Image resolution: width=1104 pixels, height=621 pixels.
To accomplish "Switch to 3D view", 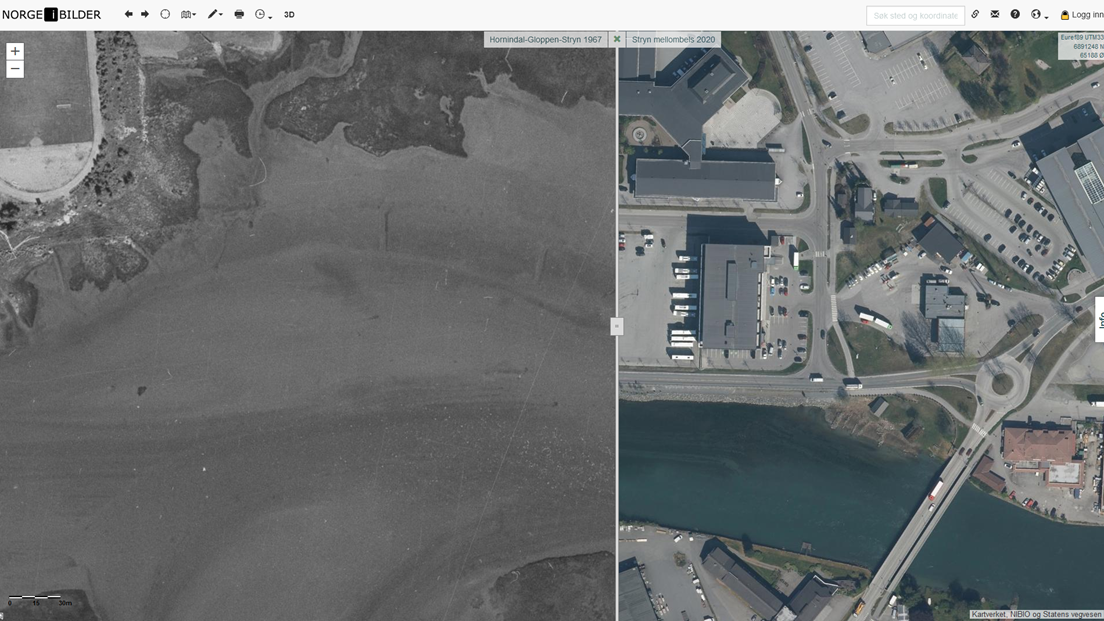I will point(289,15).
